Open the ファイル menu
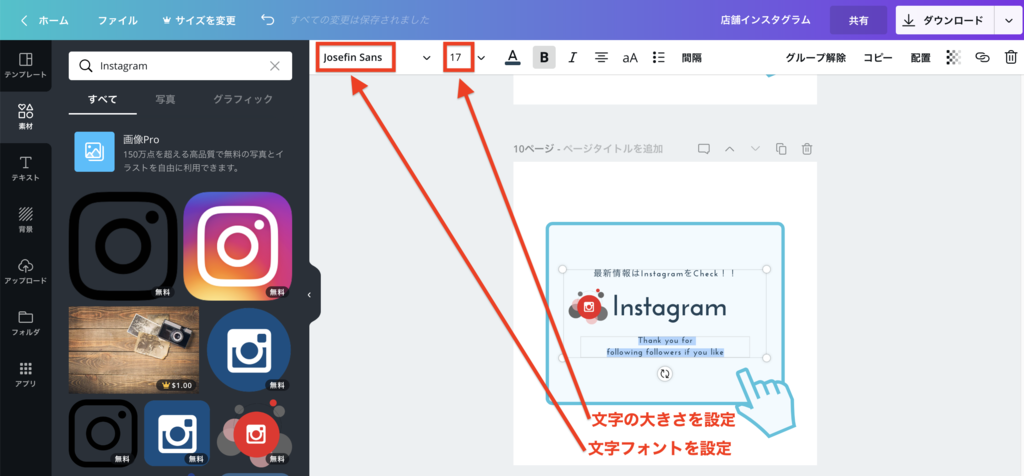Viewport: 1024px width, 476px height. [118, 20]
